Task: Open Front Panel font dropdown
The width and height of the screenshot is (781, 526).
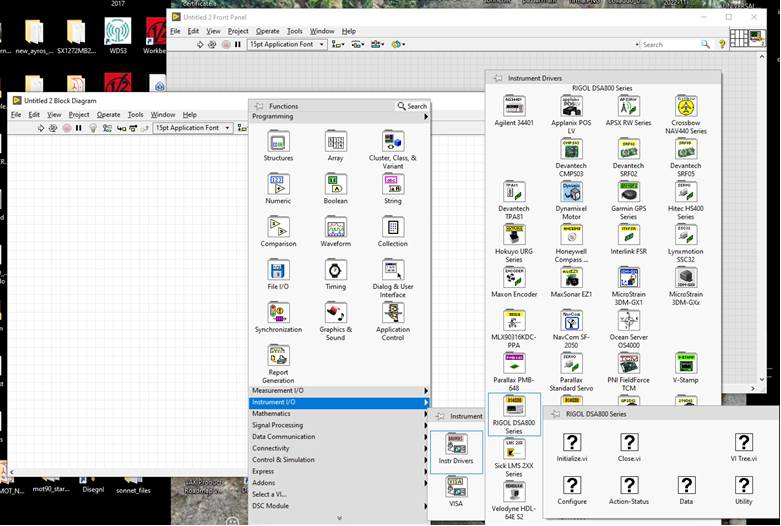Action: [286, 44]
